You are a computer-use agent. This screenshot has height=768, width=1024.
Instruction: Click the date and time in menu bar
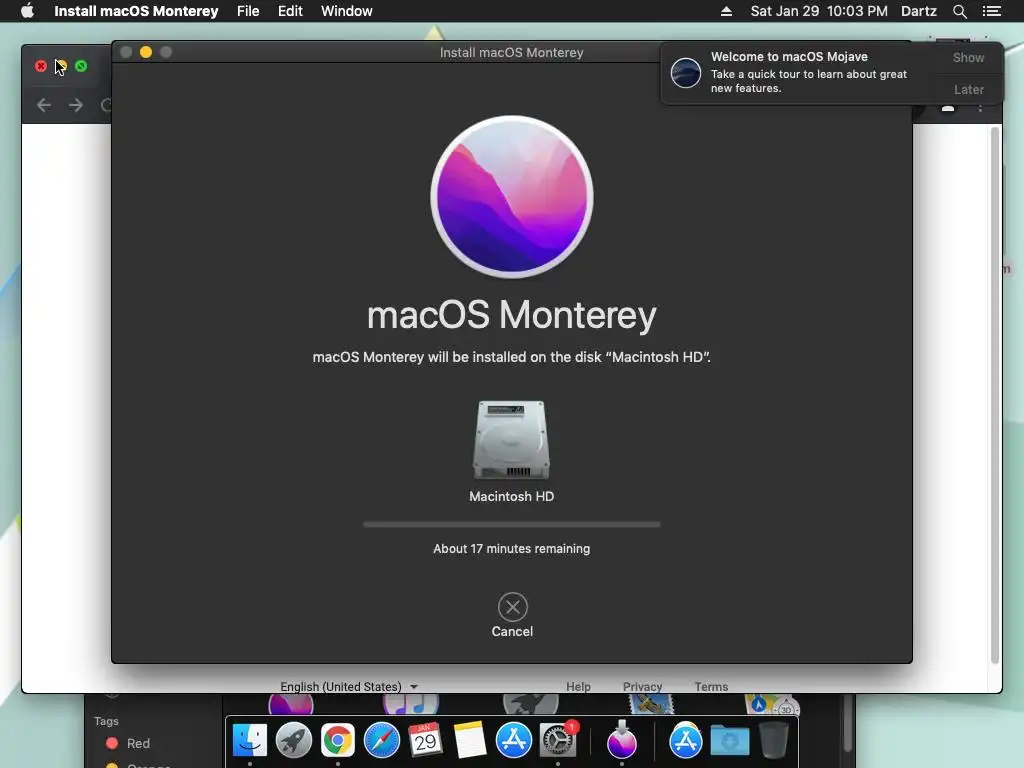tap(819, 11)
